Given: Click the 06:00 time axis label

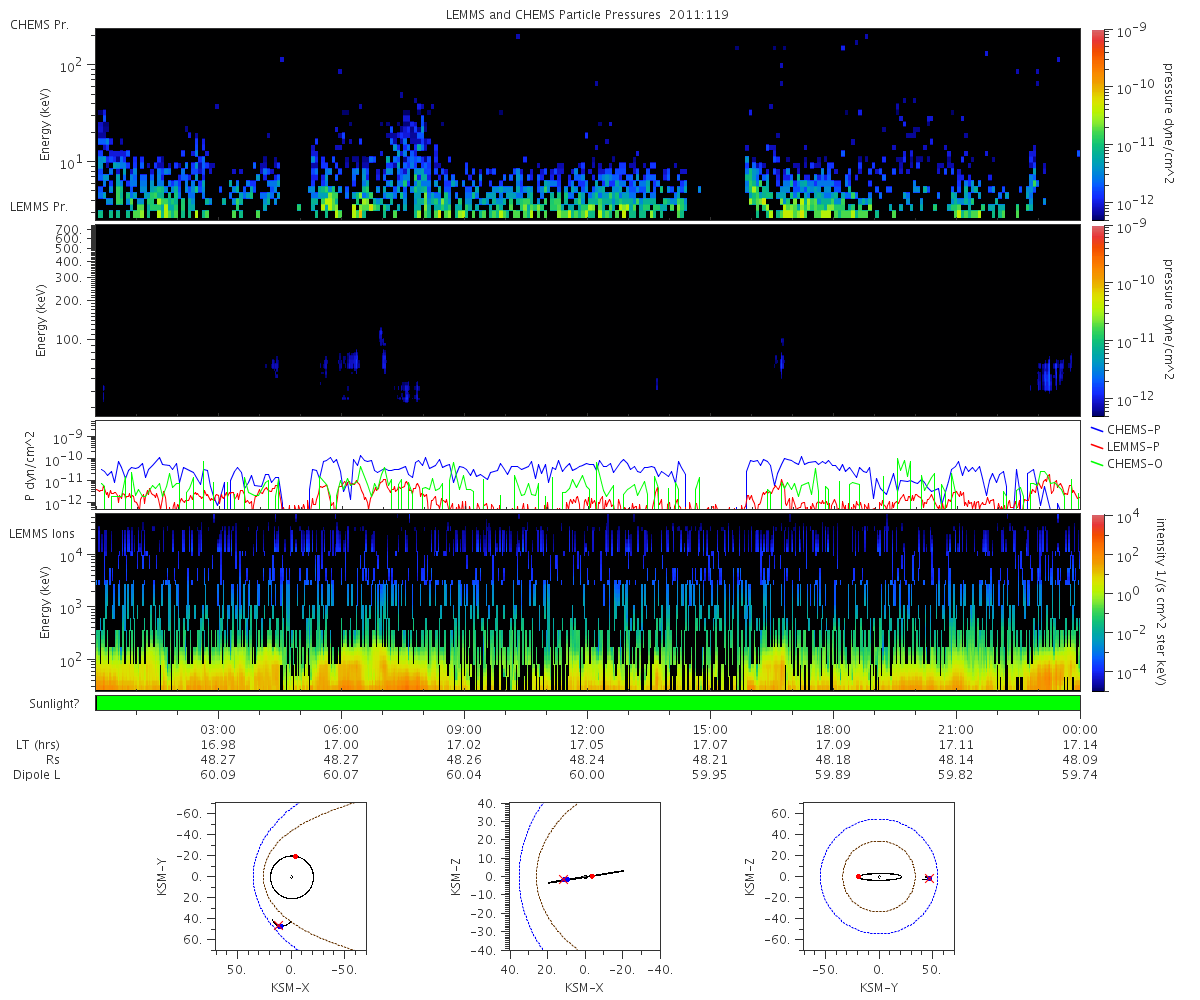Looking at the screenshot, I should [x=341, y=729].
